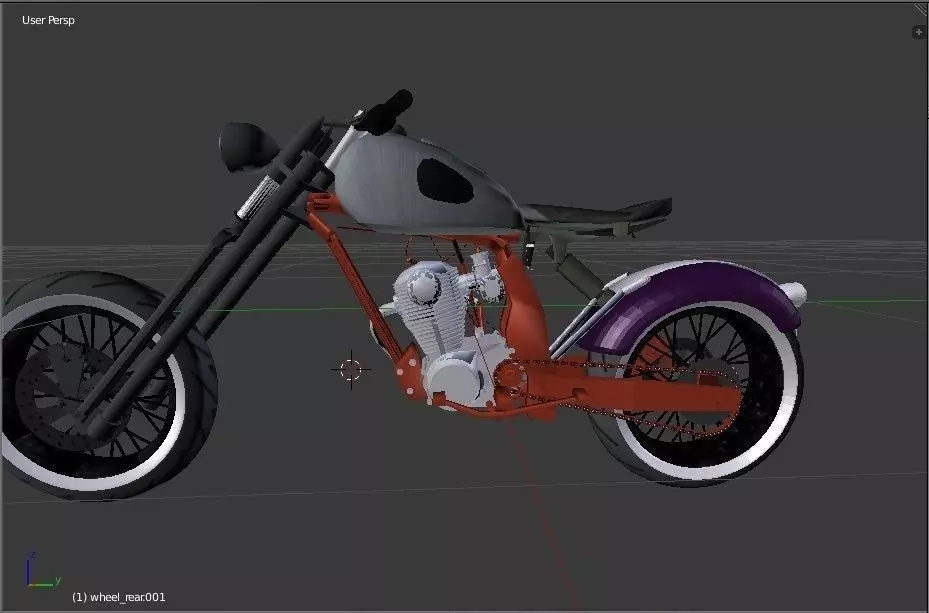This screenshot has height=613, width=929.
Task: Click the area split corner widget
Action: [920, 10]
